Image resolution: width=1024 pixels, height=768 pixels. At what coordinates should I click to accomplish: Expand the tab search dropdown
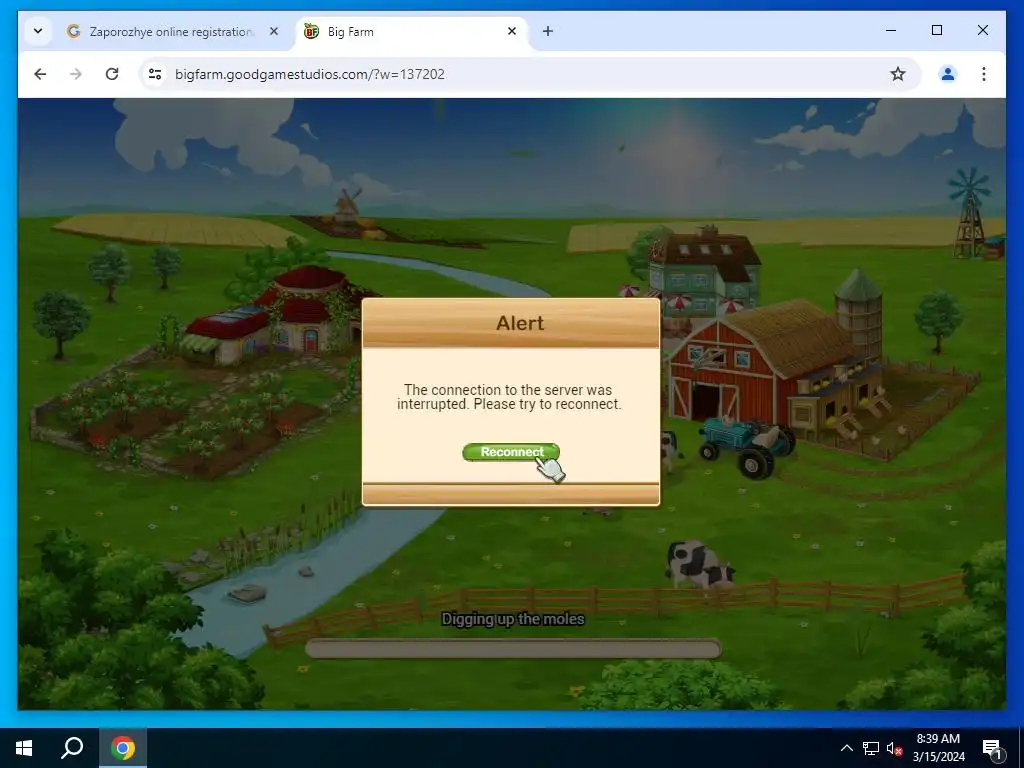[x=38, y=31]
